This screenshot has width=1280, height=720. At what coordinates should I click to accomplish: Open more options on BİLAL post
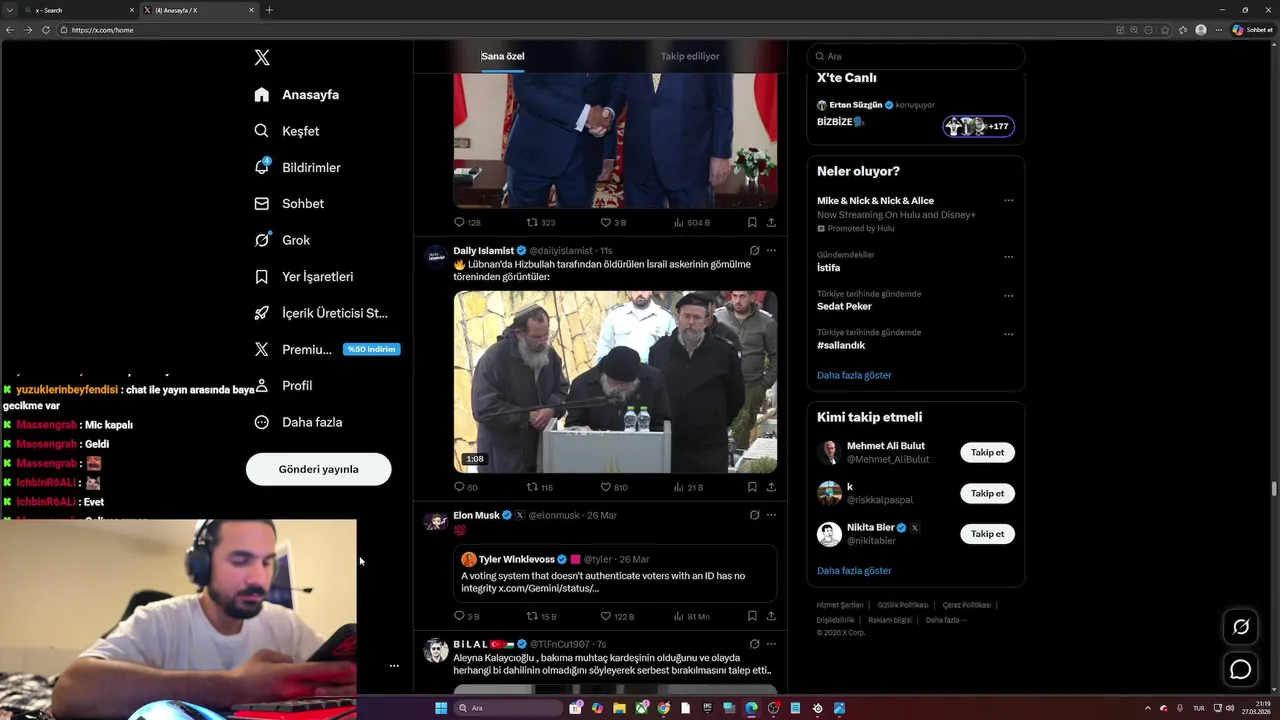pos(771,644)
